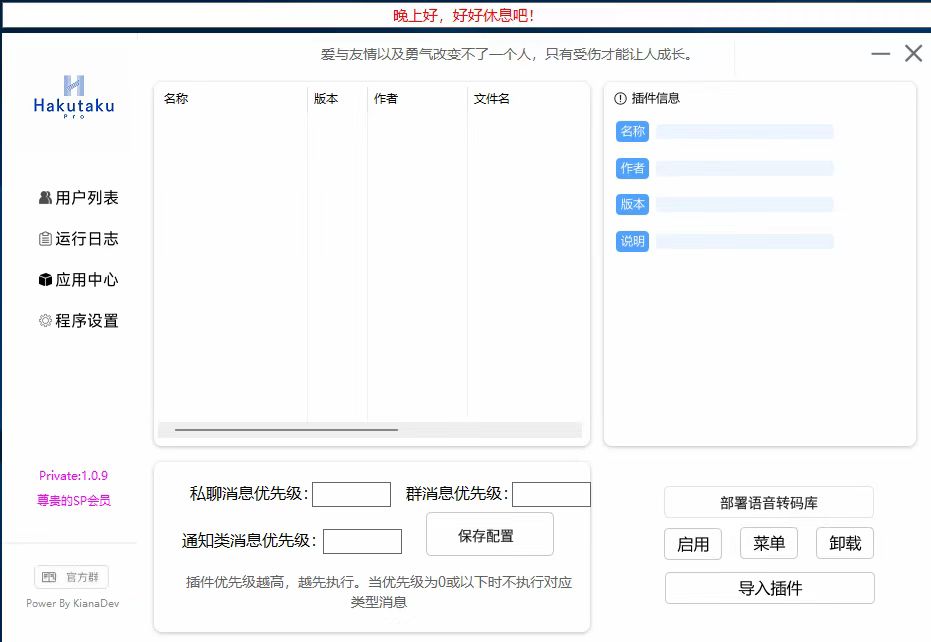Click the 插件信息 info circle icon

coord(618,98)
